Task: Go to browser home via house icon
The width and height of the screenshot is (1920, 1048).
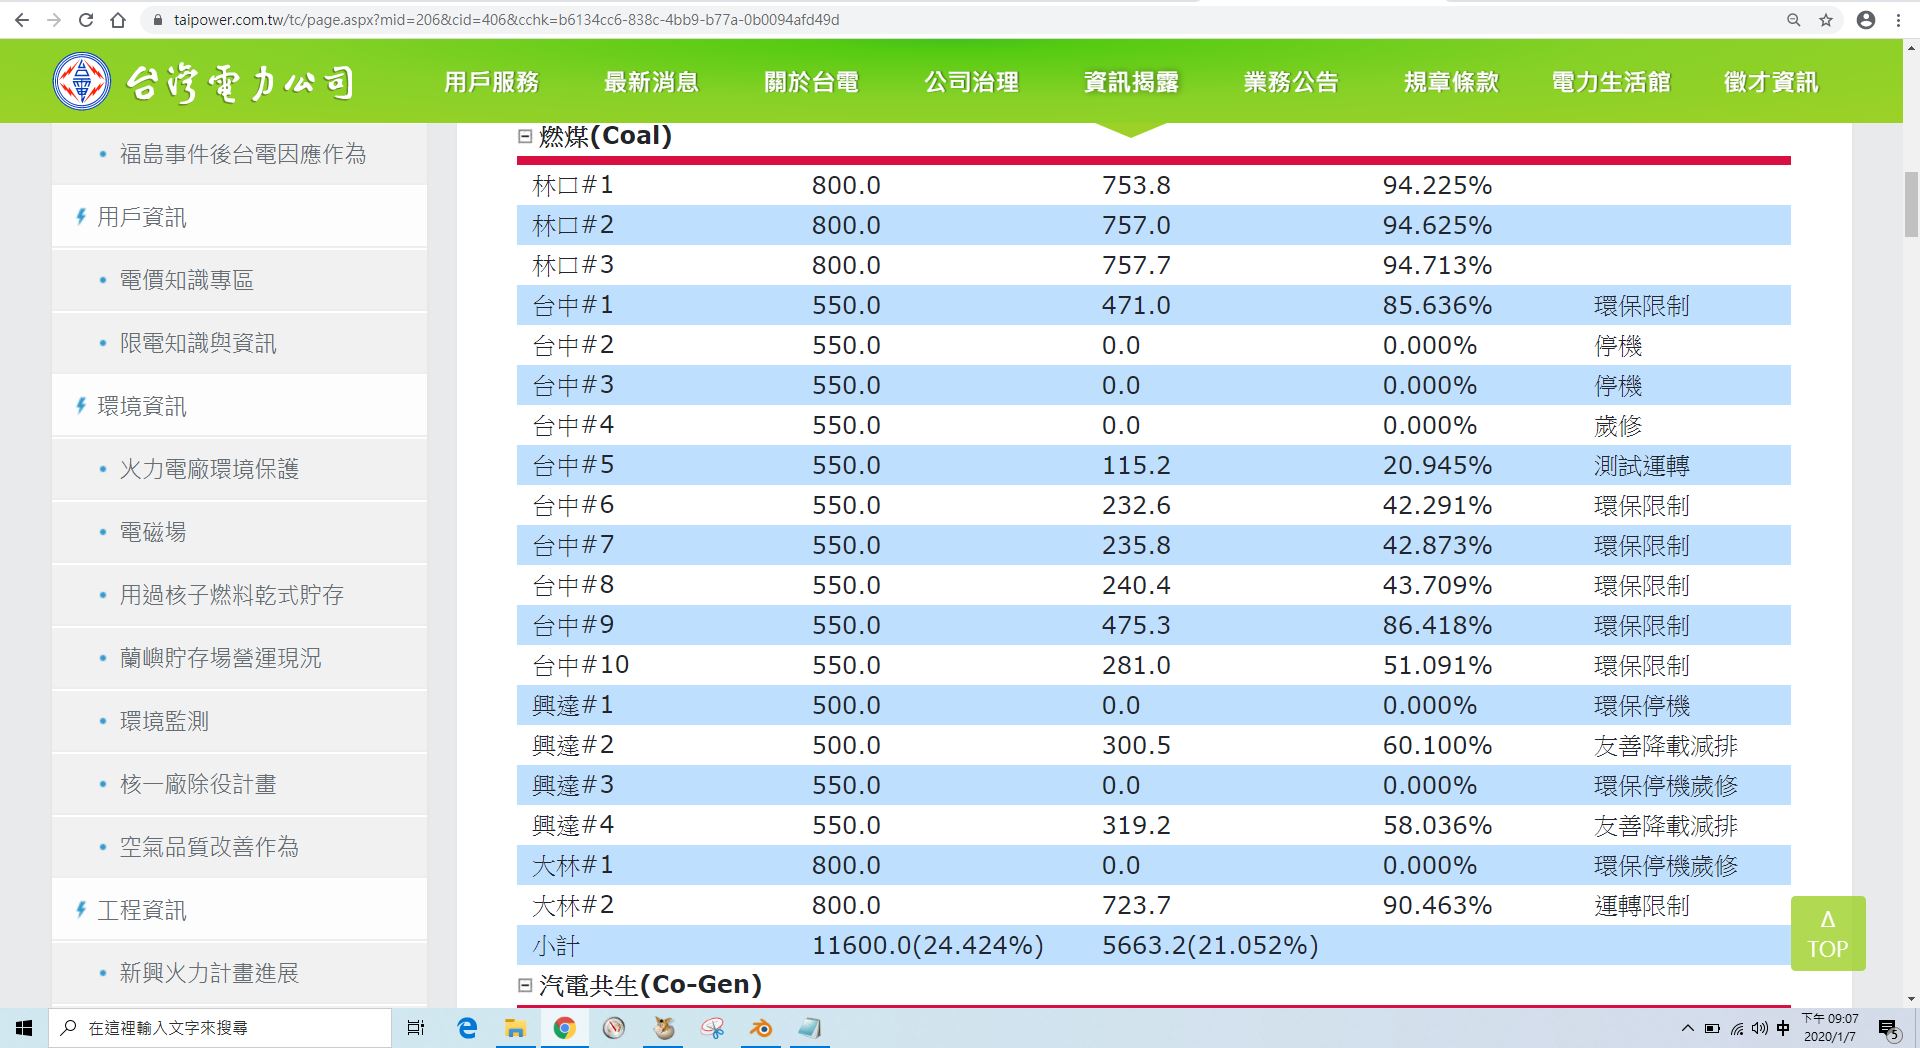Action: coord(118,20)
